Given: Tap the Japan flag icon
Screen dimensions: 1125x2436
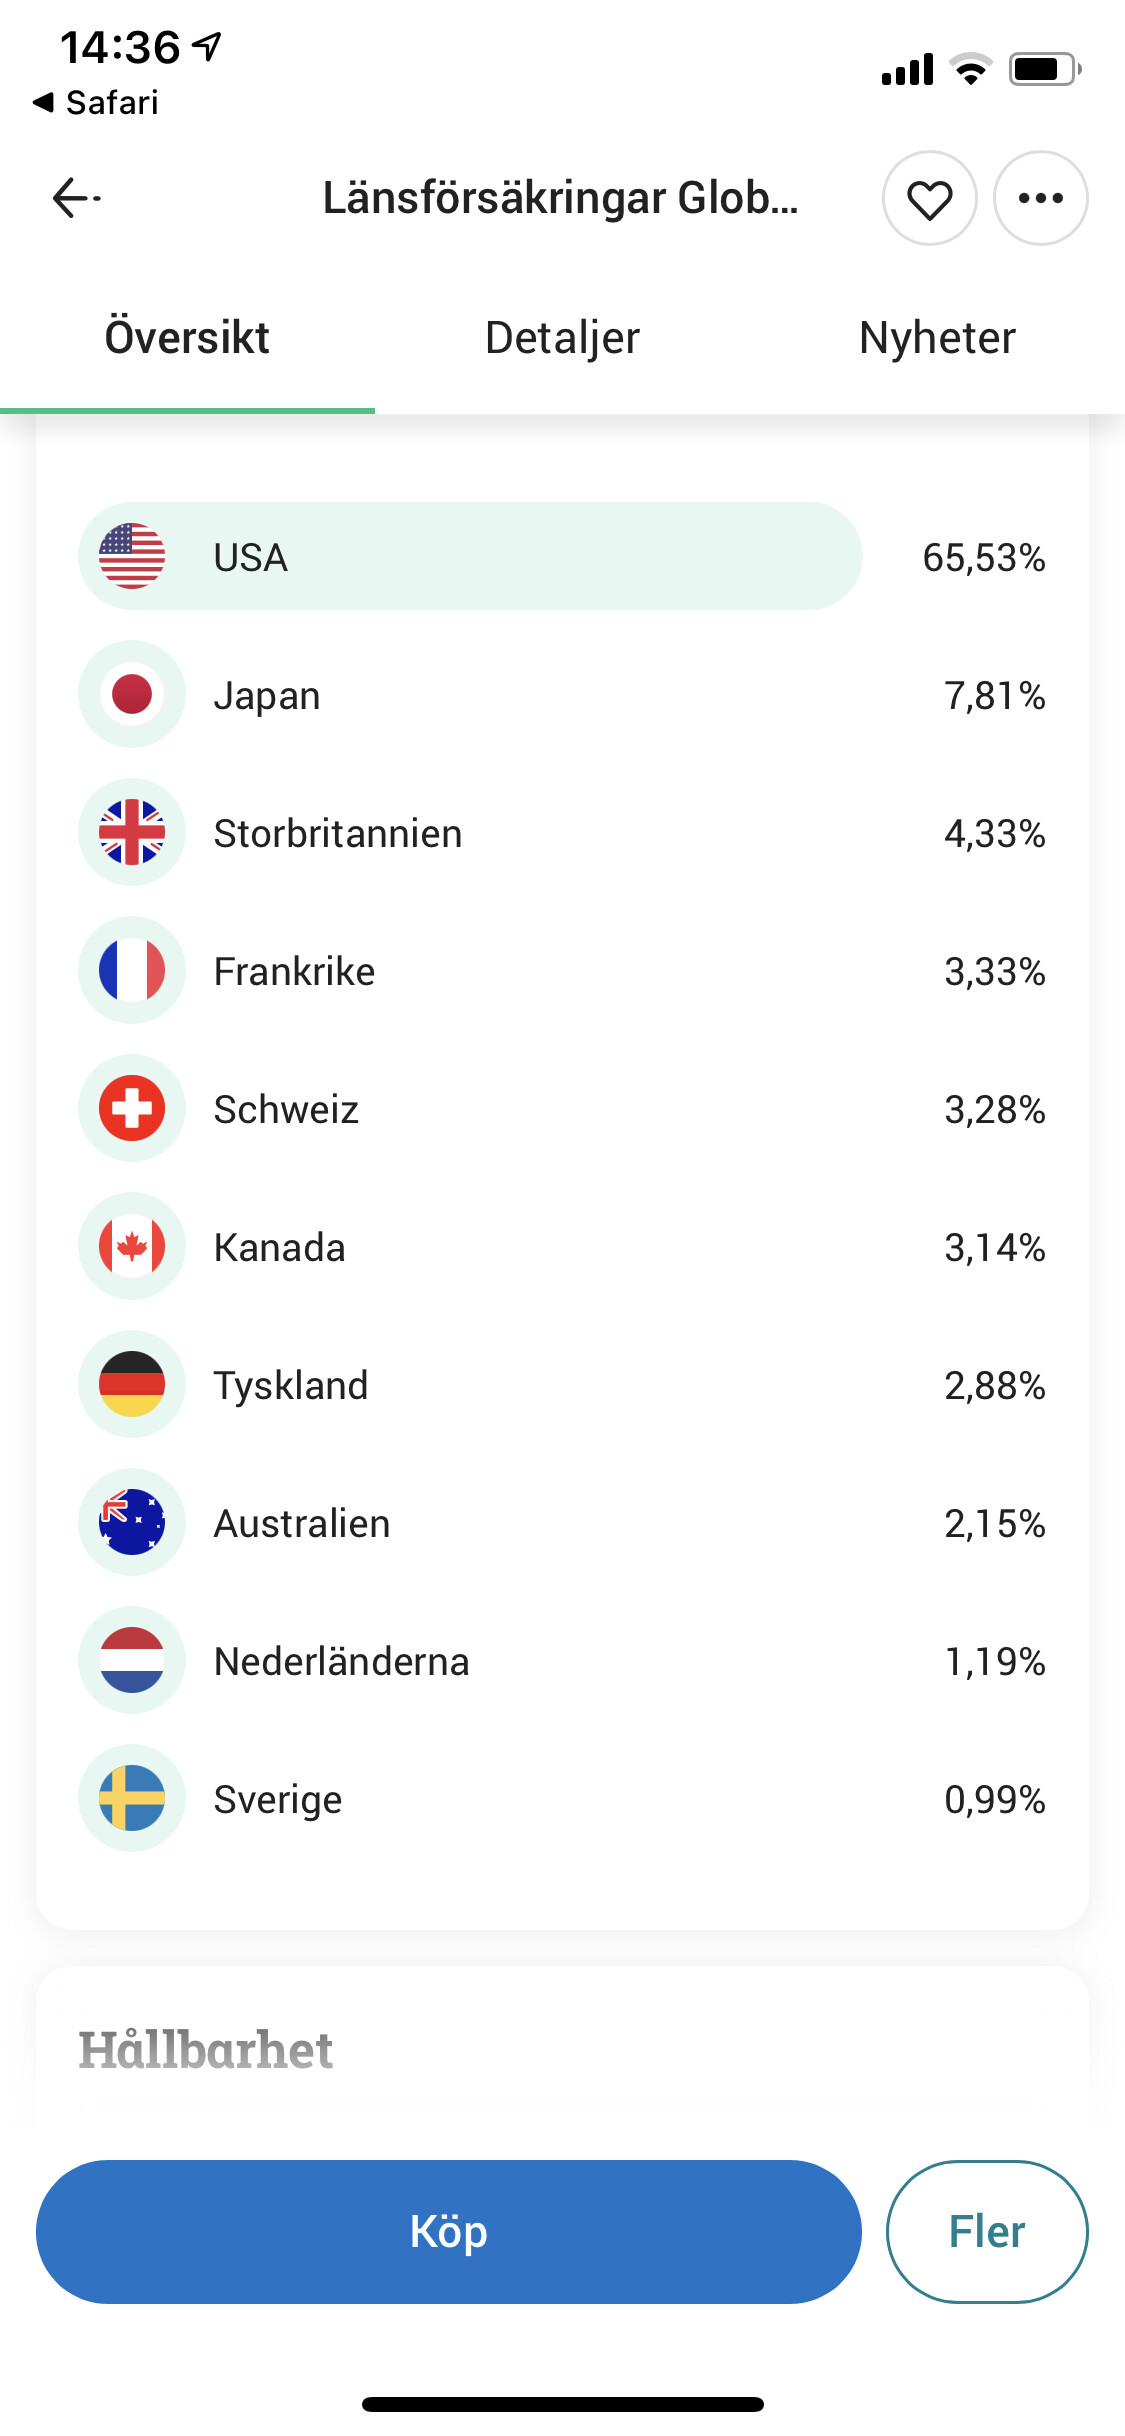Looking at the screenshot, I should (x=132, y=694).
